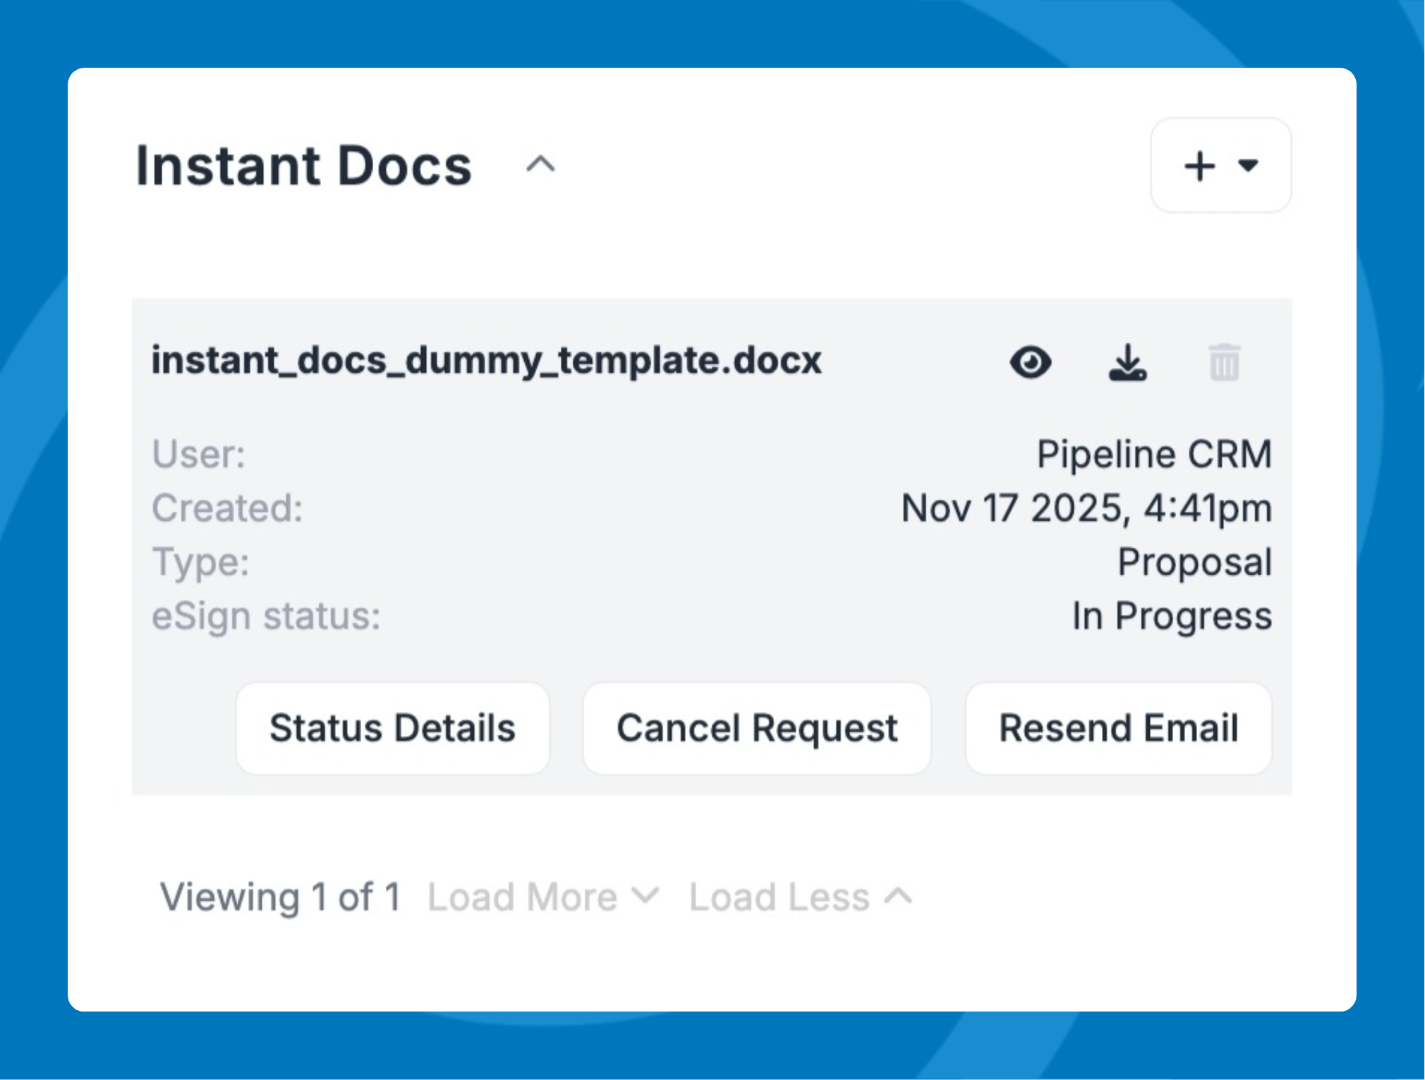
Task: Click the down chevron after Load More
Action: pos(646,896)
